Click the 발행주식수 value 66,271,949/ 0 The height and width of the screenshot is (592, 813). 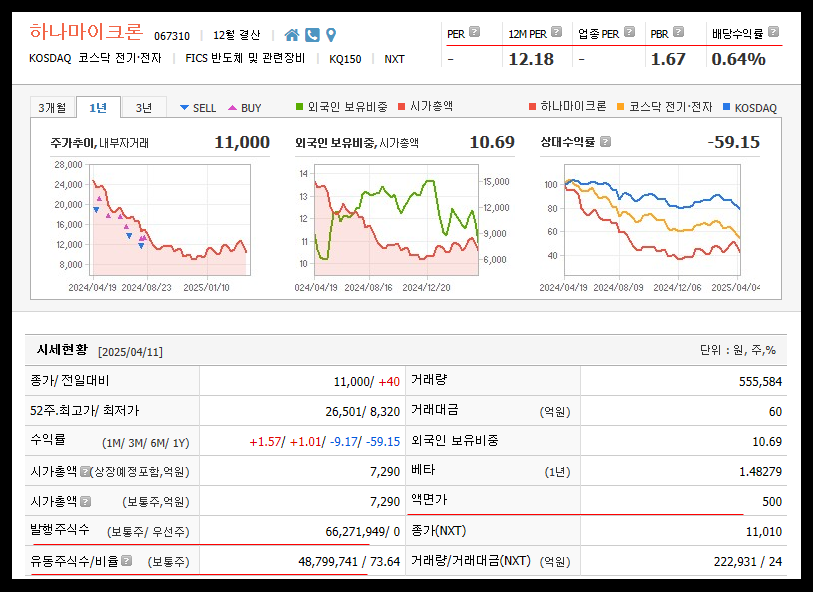pyautogui.click(x=362, y=532)
